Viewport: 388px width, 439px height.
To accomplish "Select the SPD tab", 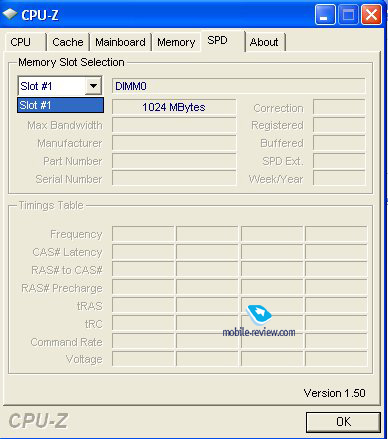I will click(223, 41).
